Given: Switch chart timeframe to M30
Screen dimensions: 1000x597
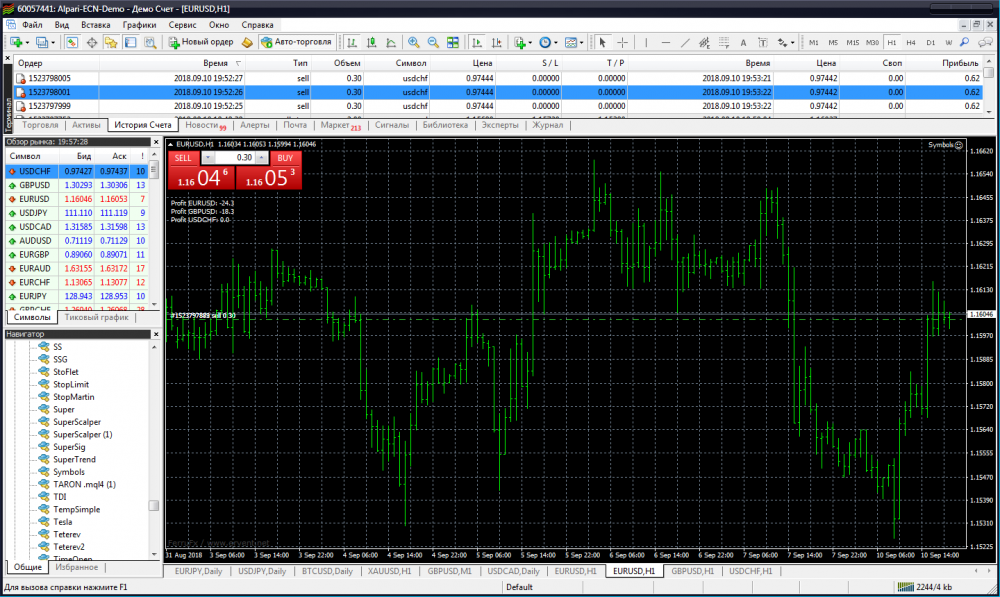Looking at the screenshot, I should click(872, 42).
